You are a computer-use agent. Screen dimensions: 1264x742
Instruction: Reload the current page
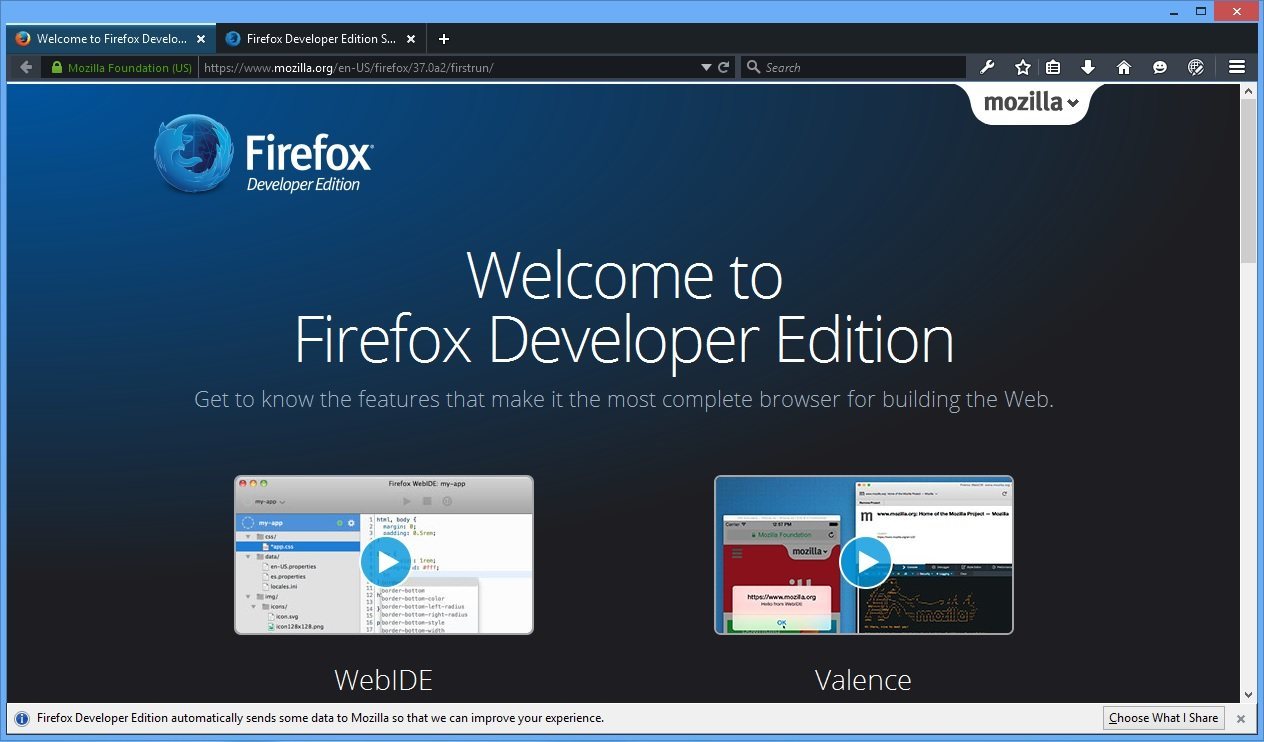(723, 67)
